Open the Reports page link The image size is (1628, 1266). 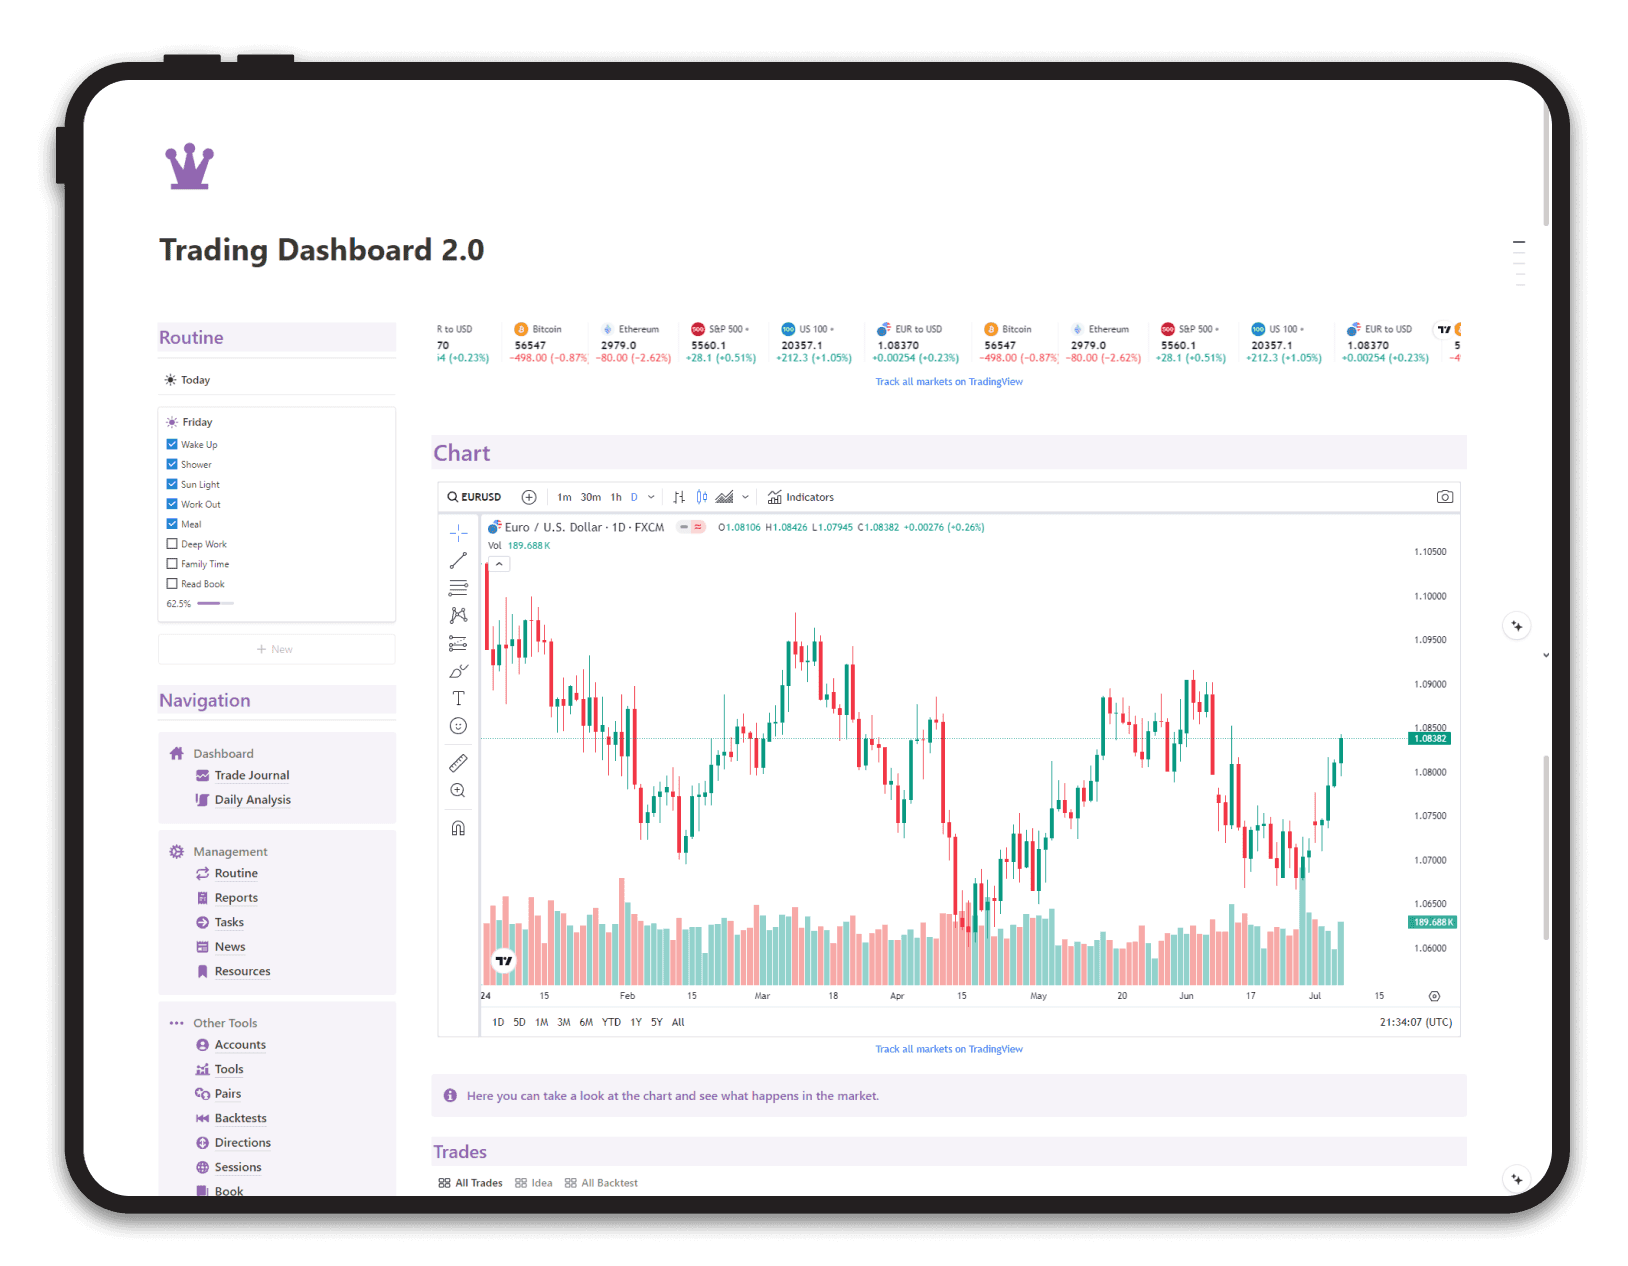(x=236, y=898)
